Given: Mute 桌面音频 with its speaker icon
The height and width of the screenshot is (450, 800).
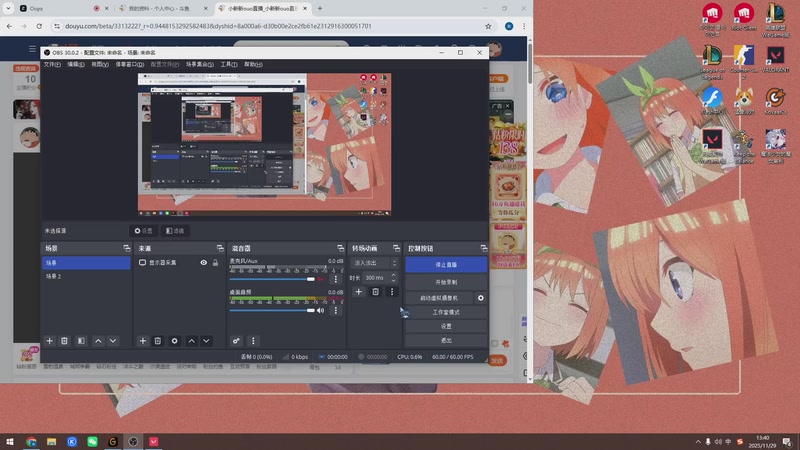Looking at the screenshot, I should point(320,310).
